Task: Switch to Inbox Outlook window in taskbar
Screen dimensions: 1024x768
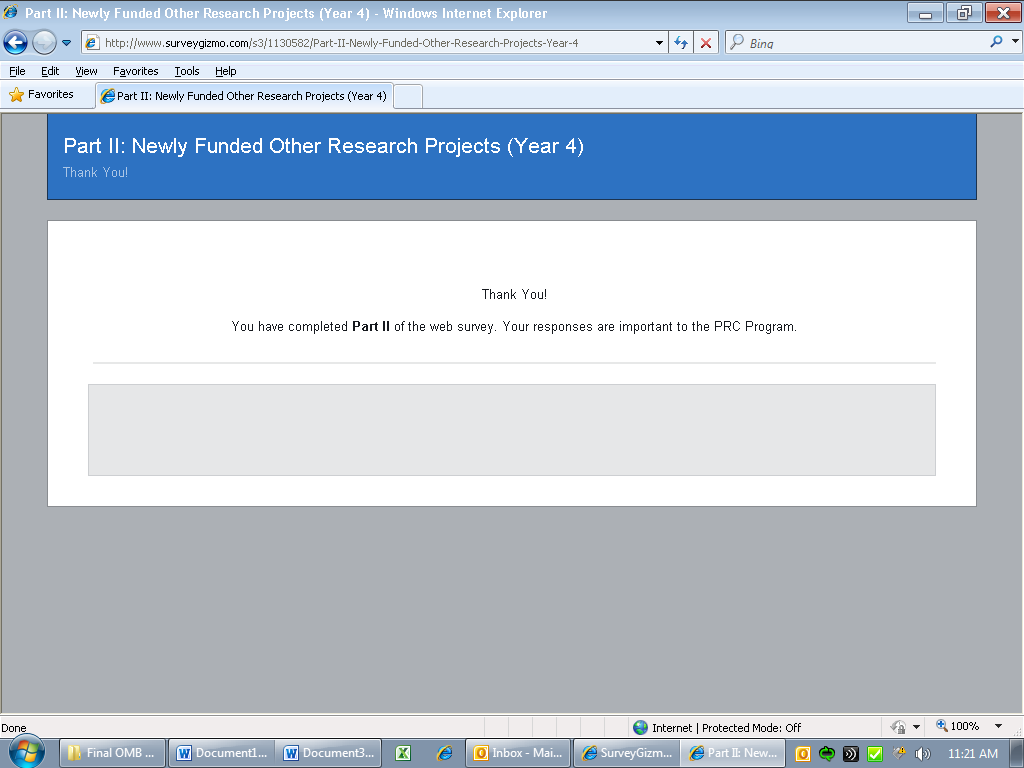Action: pyautogui.click(x=519, y=753)
